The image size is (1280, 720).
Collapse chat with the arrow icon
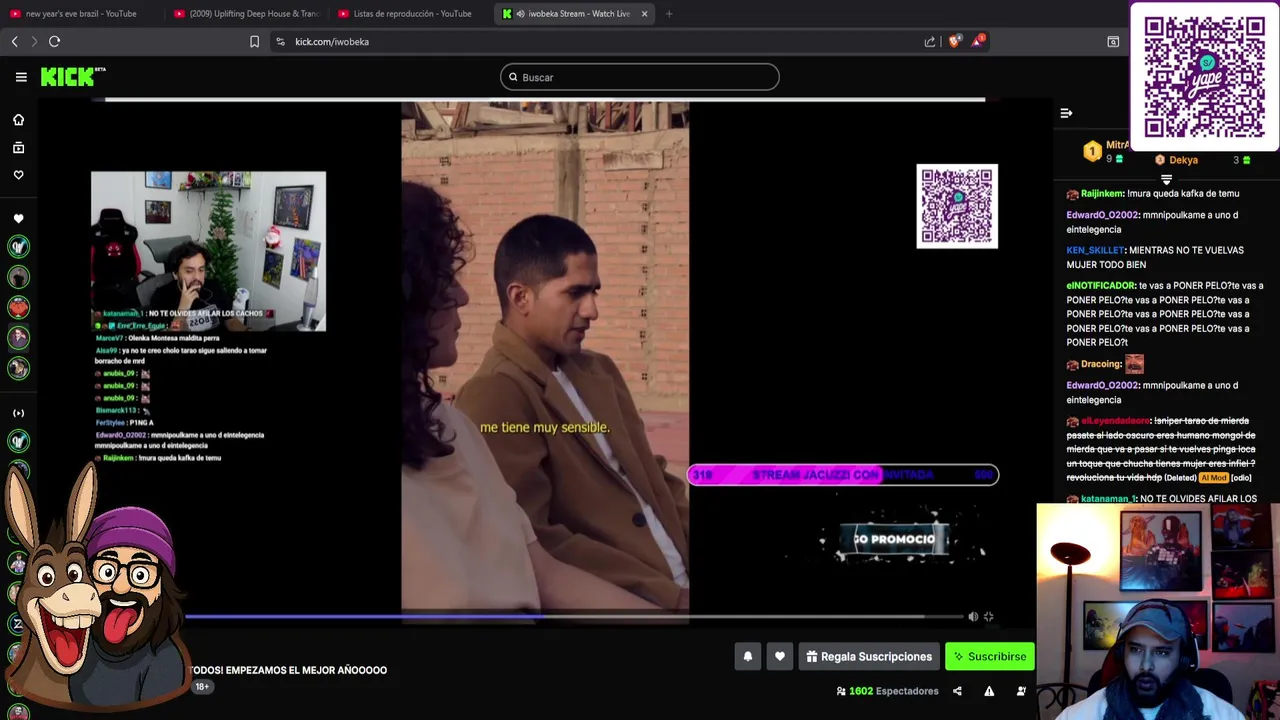1066,113
